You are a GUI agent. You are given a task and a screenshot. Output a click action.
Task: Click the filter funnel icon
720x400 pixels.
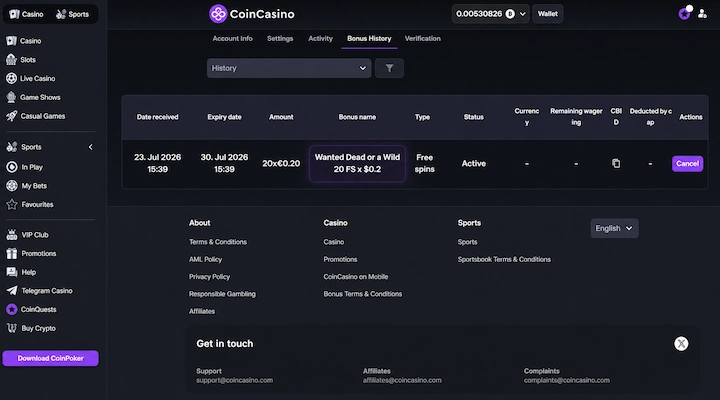point(389,68)
